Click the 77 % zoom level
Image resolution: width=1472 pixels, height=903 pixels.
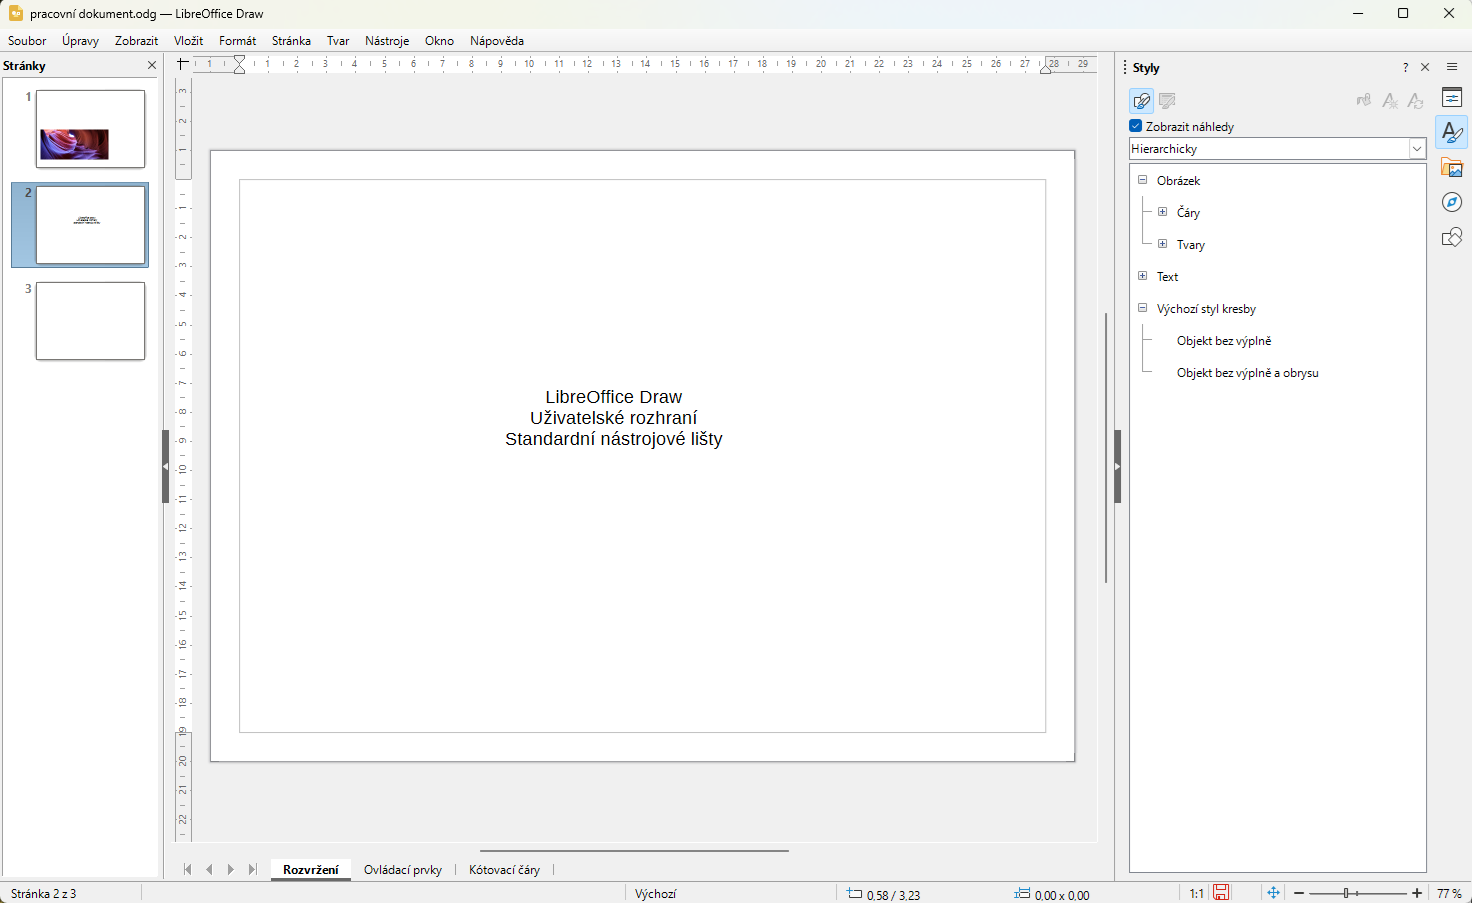tap(1449, 894)
